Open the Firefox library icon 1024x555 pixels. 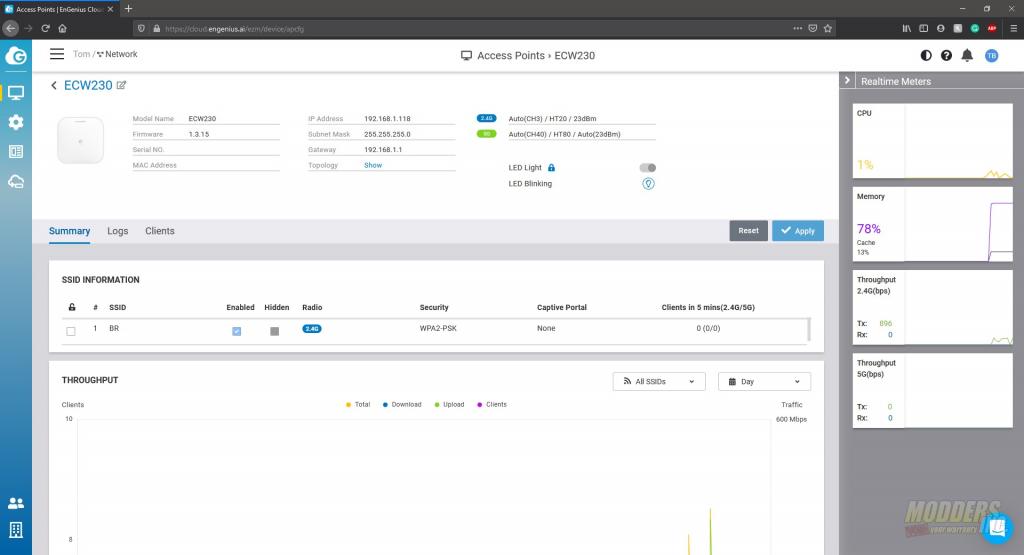[906, 28]
